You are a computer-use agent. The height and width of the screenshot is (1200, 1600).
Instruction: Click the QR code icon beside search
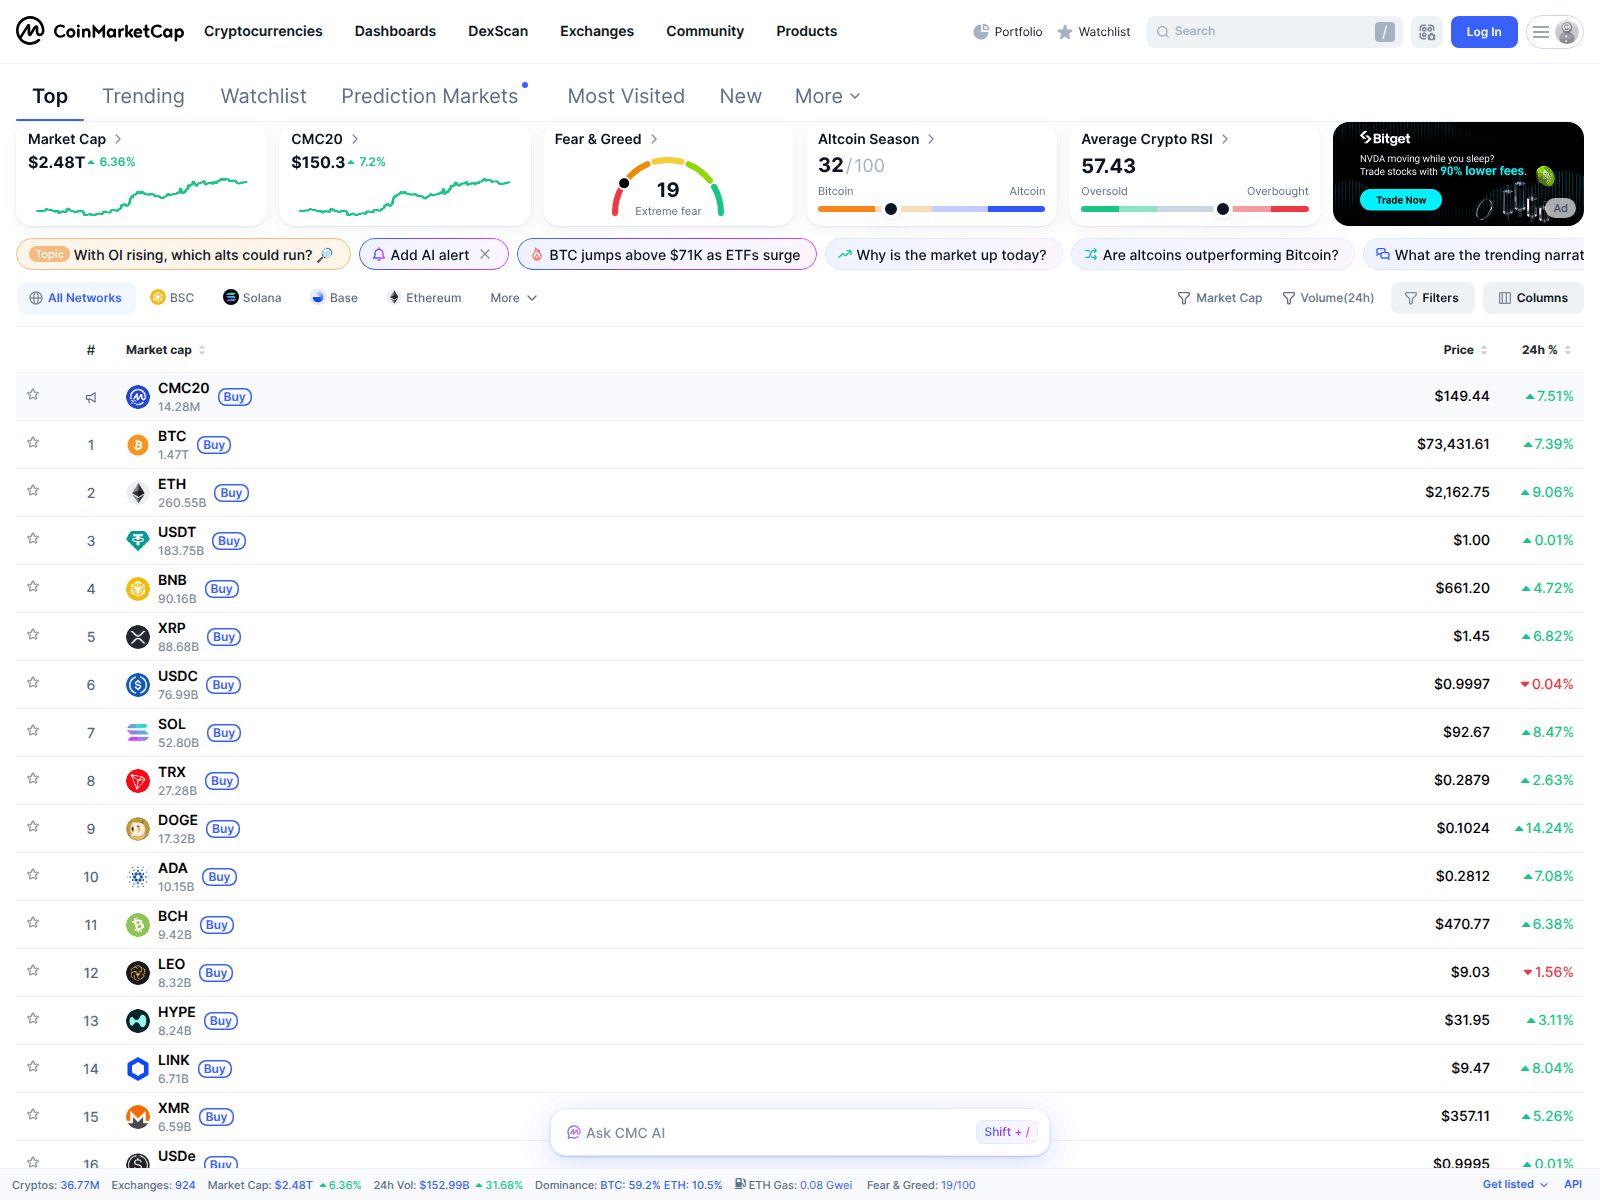tap(1427, 31)
